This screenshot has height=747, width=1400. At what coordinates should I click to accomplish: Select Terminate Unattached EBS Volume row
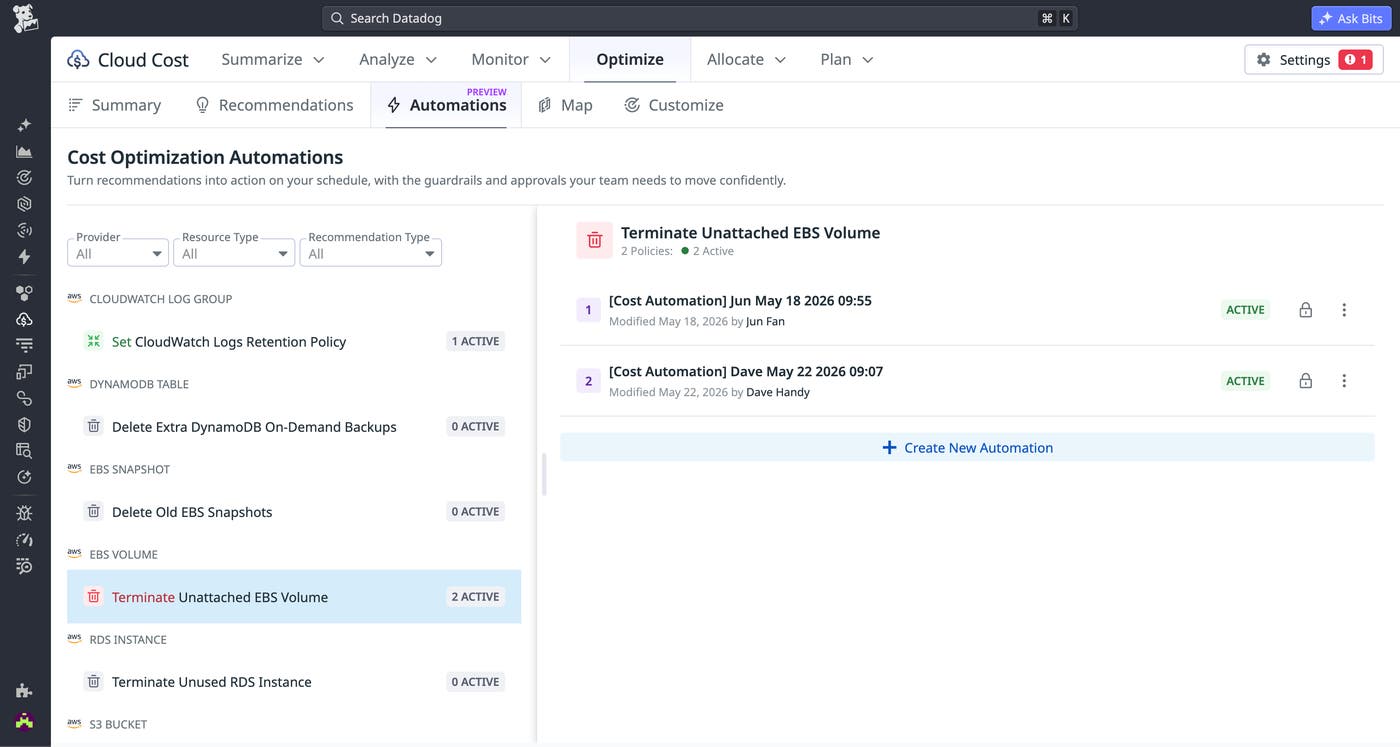294,597
